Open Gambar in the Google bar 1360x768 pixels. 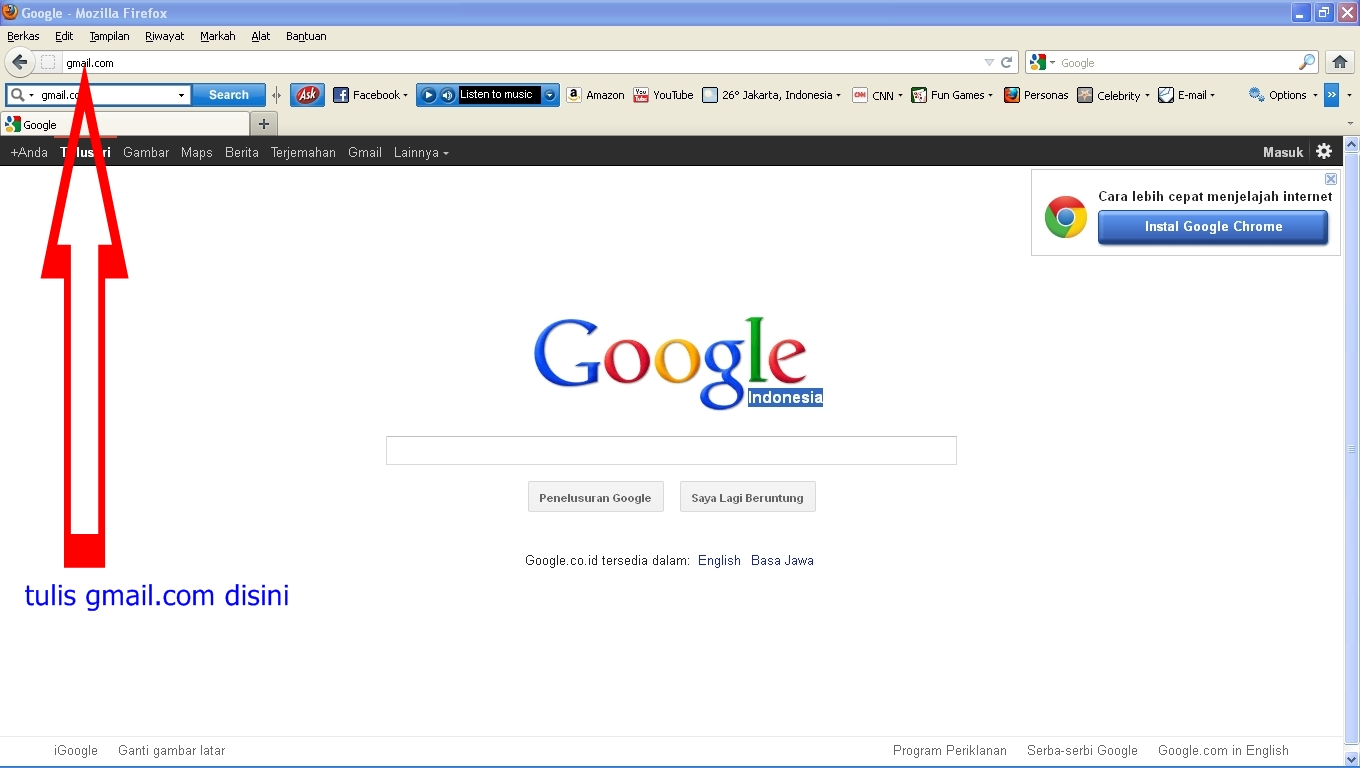click(146, 152)
